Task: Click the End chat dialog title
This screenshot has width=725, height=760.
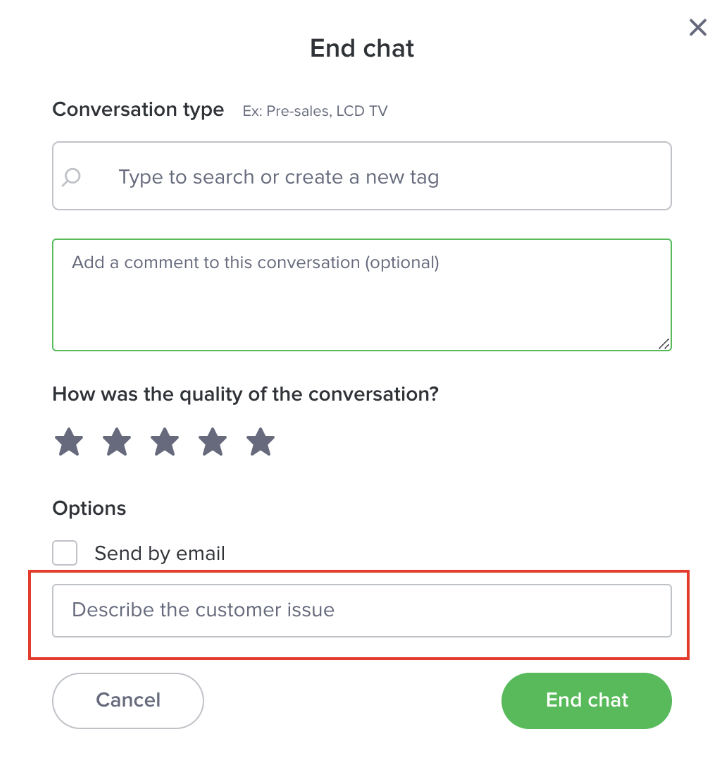Action: point(362,48)
